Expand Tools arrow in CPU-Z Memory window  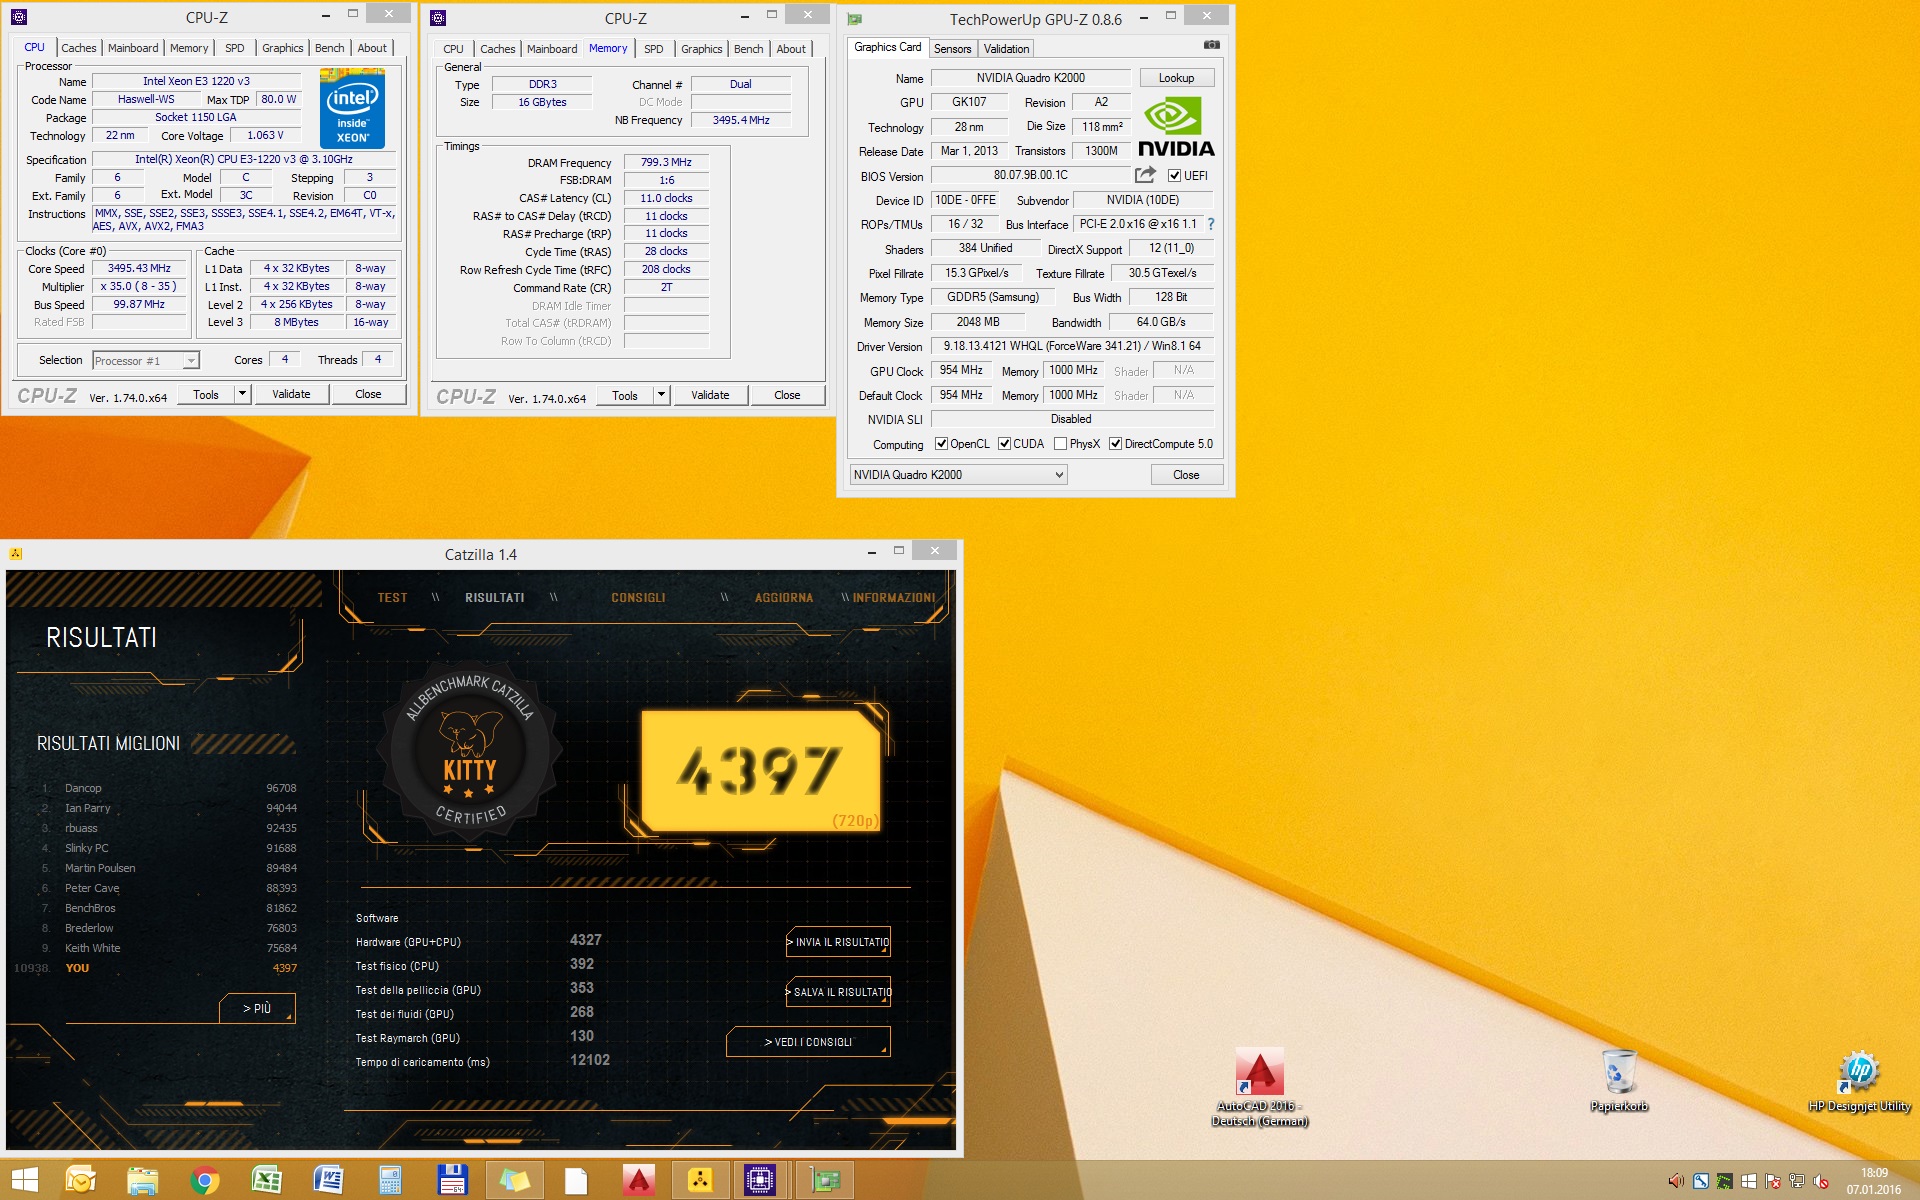click(661, 395)
